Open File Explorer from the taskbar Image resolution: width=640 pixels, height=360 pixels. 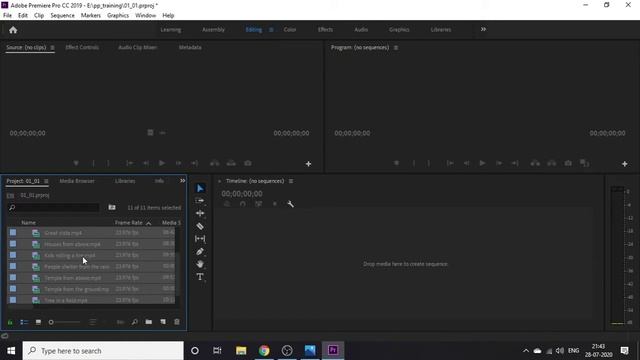tap(241, 351)
